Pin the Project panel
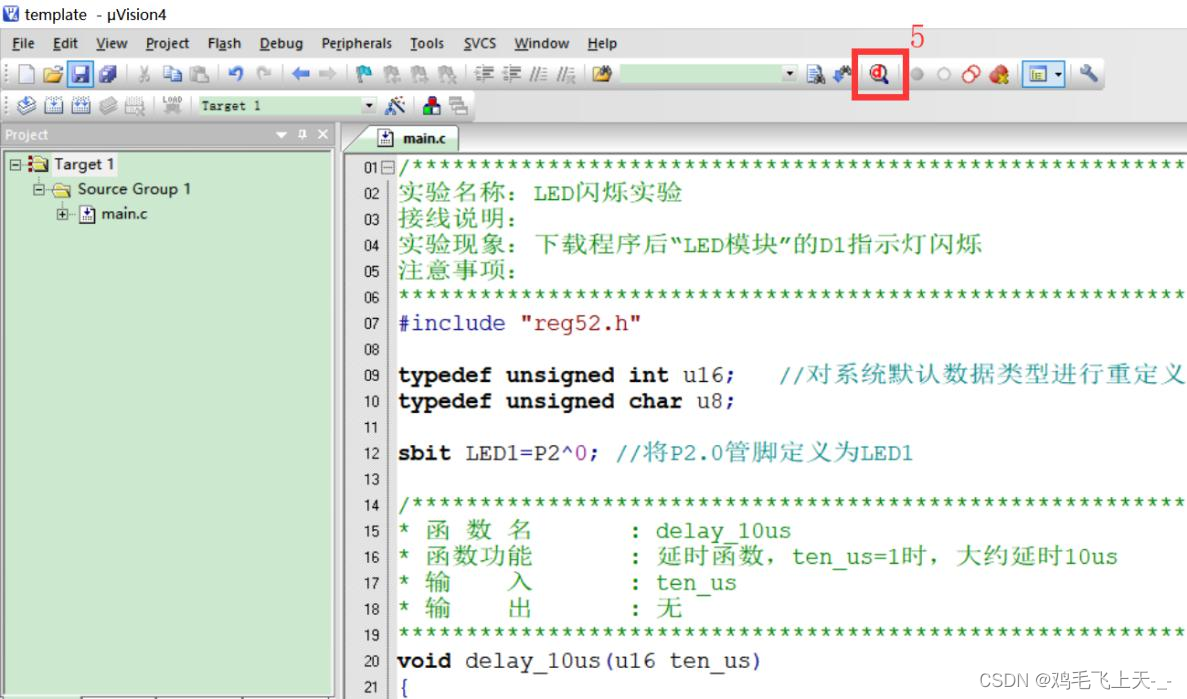 [x=302, y=134]
